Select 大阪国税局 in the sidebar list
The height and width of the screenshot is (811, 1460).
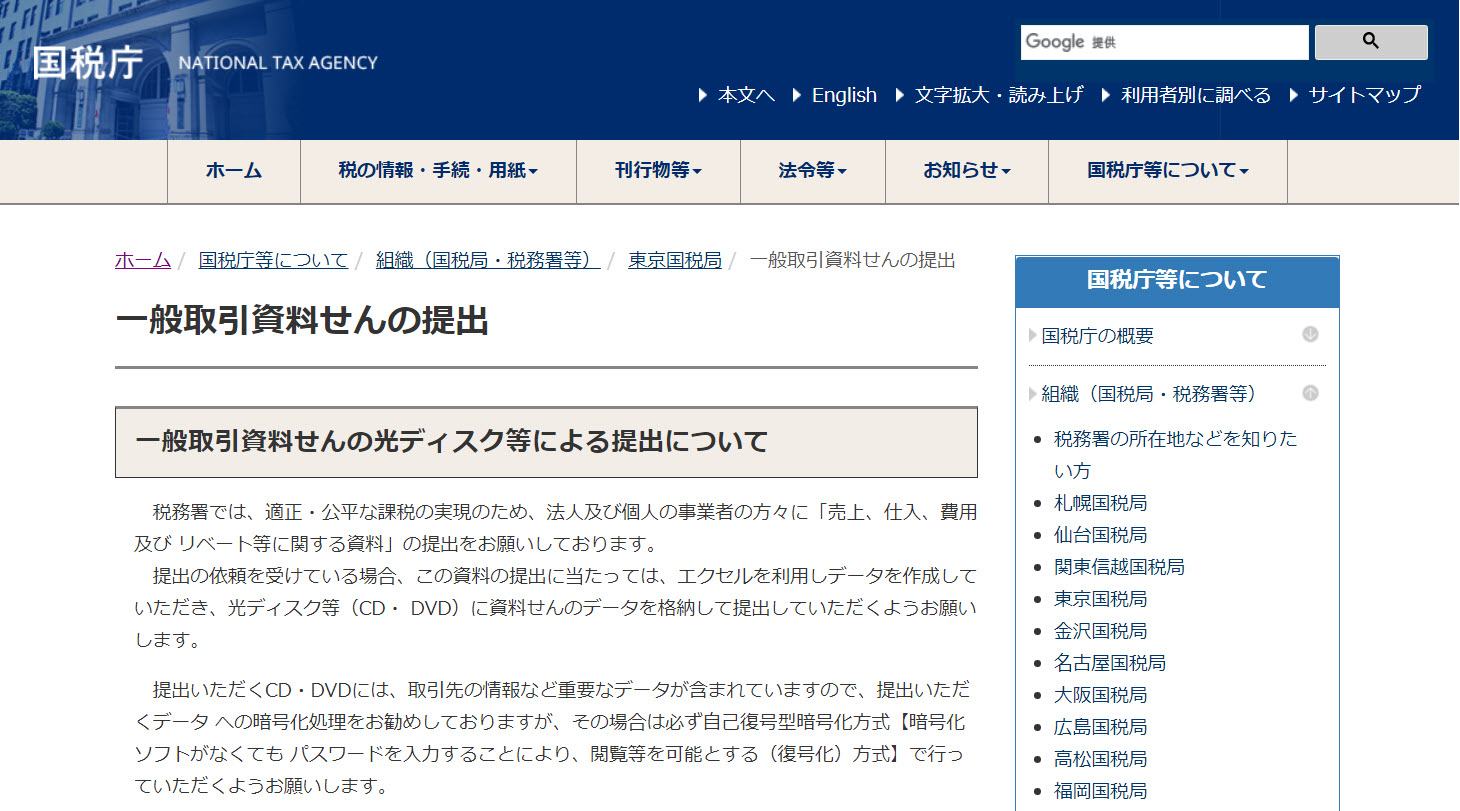click(x=1100, y=695)
